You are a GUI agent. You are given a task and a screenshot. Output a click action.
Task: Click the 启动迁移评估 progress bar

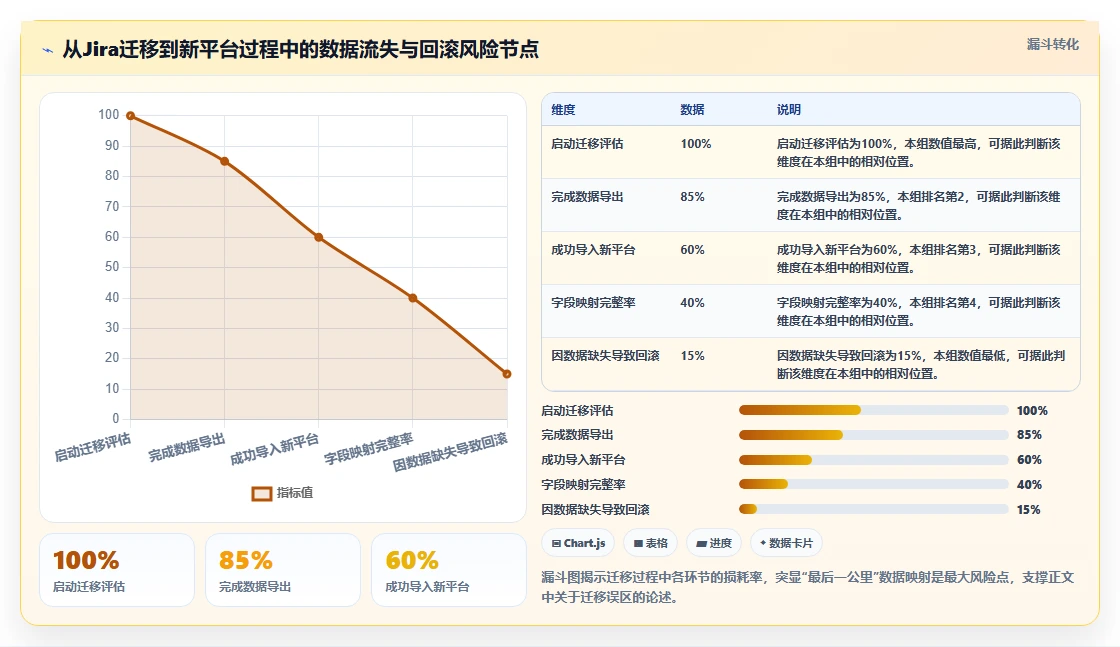click(x=874, y=410)
